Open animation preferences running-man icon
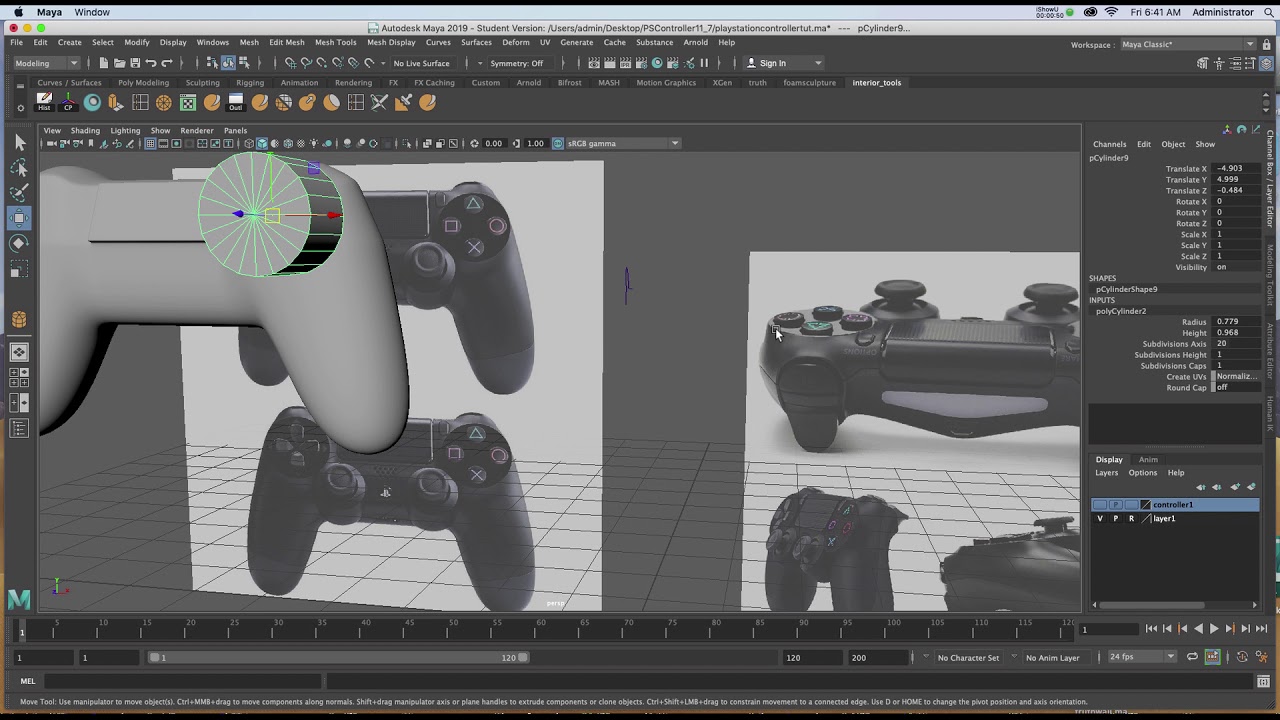 tap(1260, 657)
